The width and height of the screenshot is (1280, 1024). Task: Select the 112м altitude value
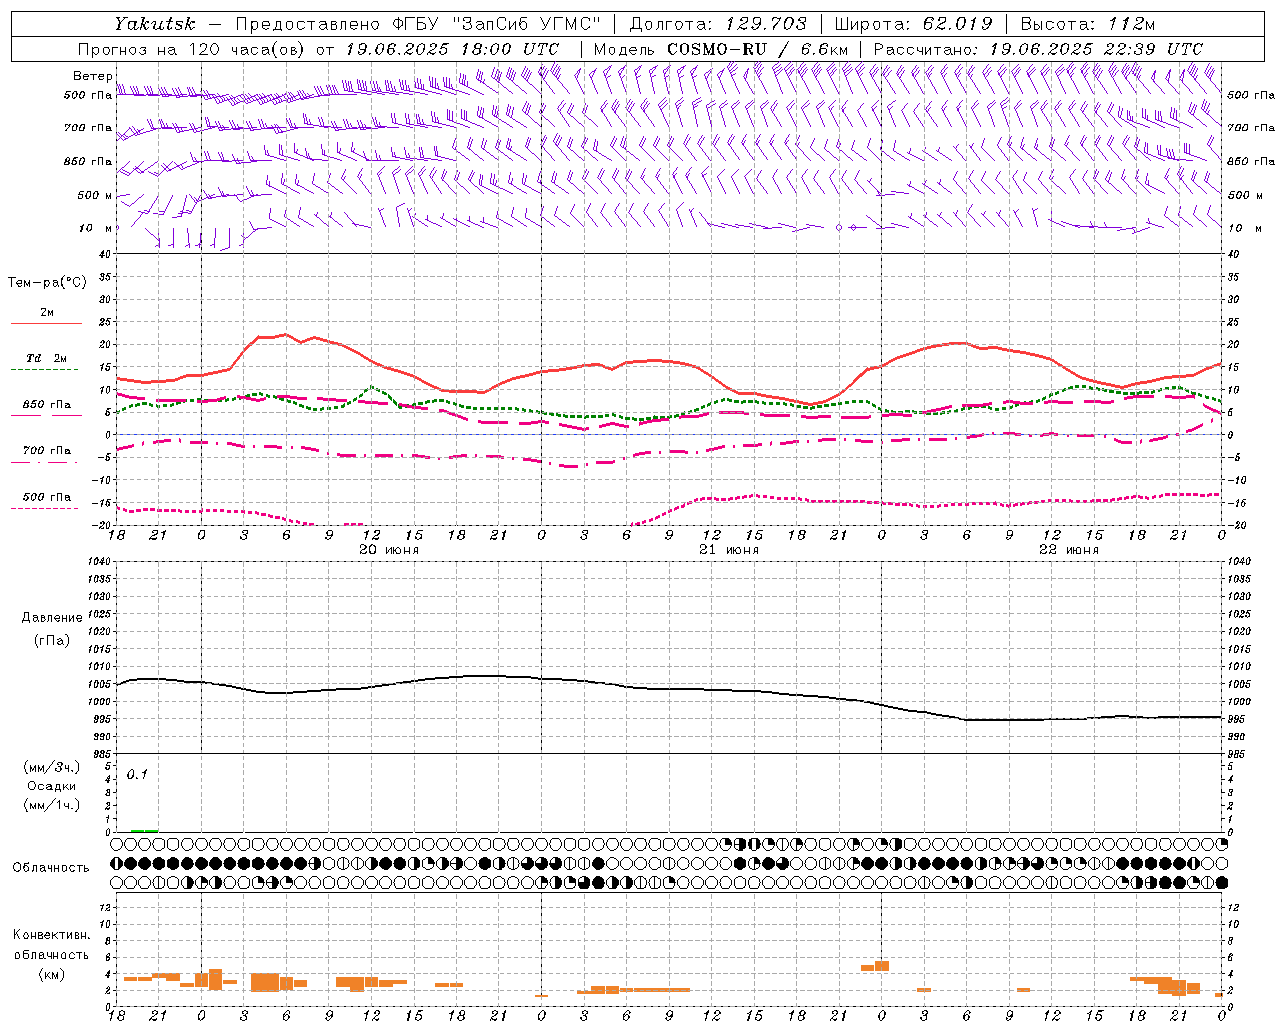point(1130,24)
